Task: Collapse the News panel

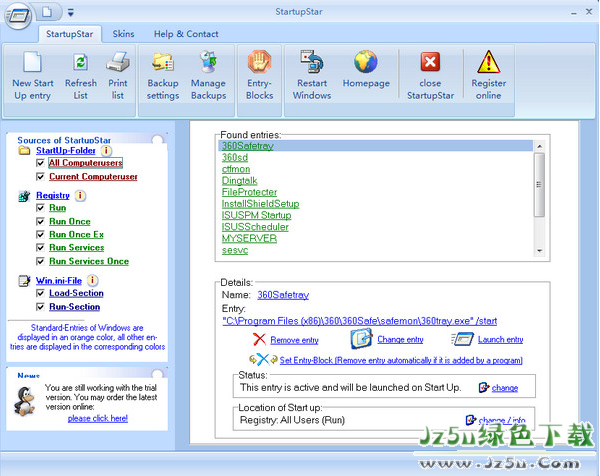Action: point(157,374)
